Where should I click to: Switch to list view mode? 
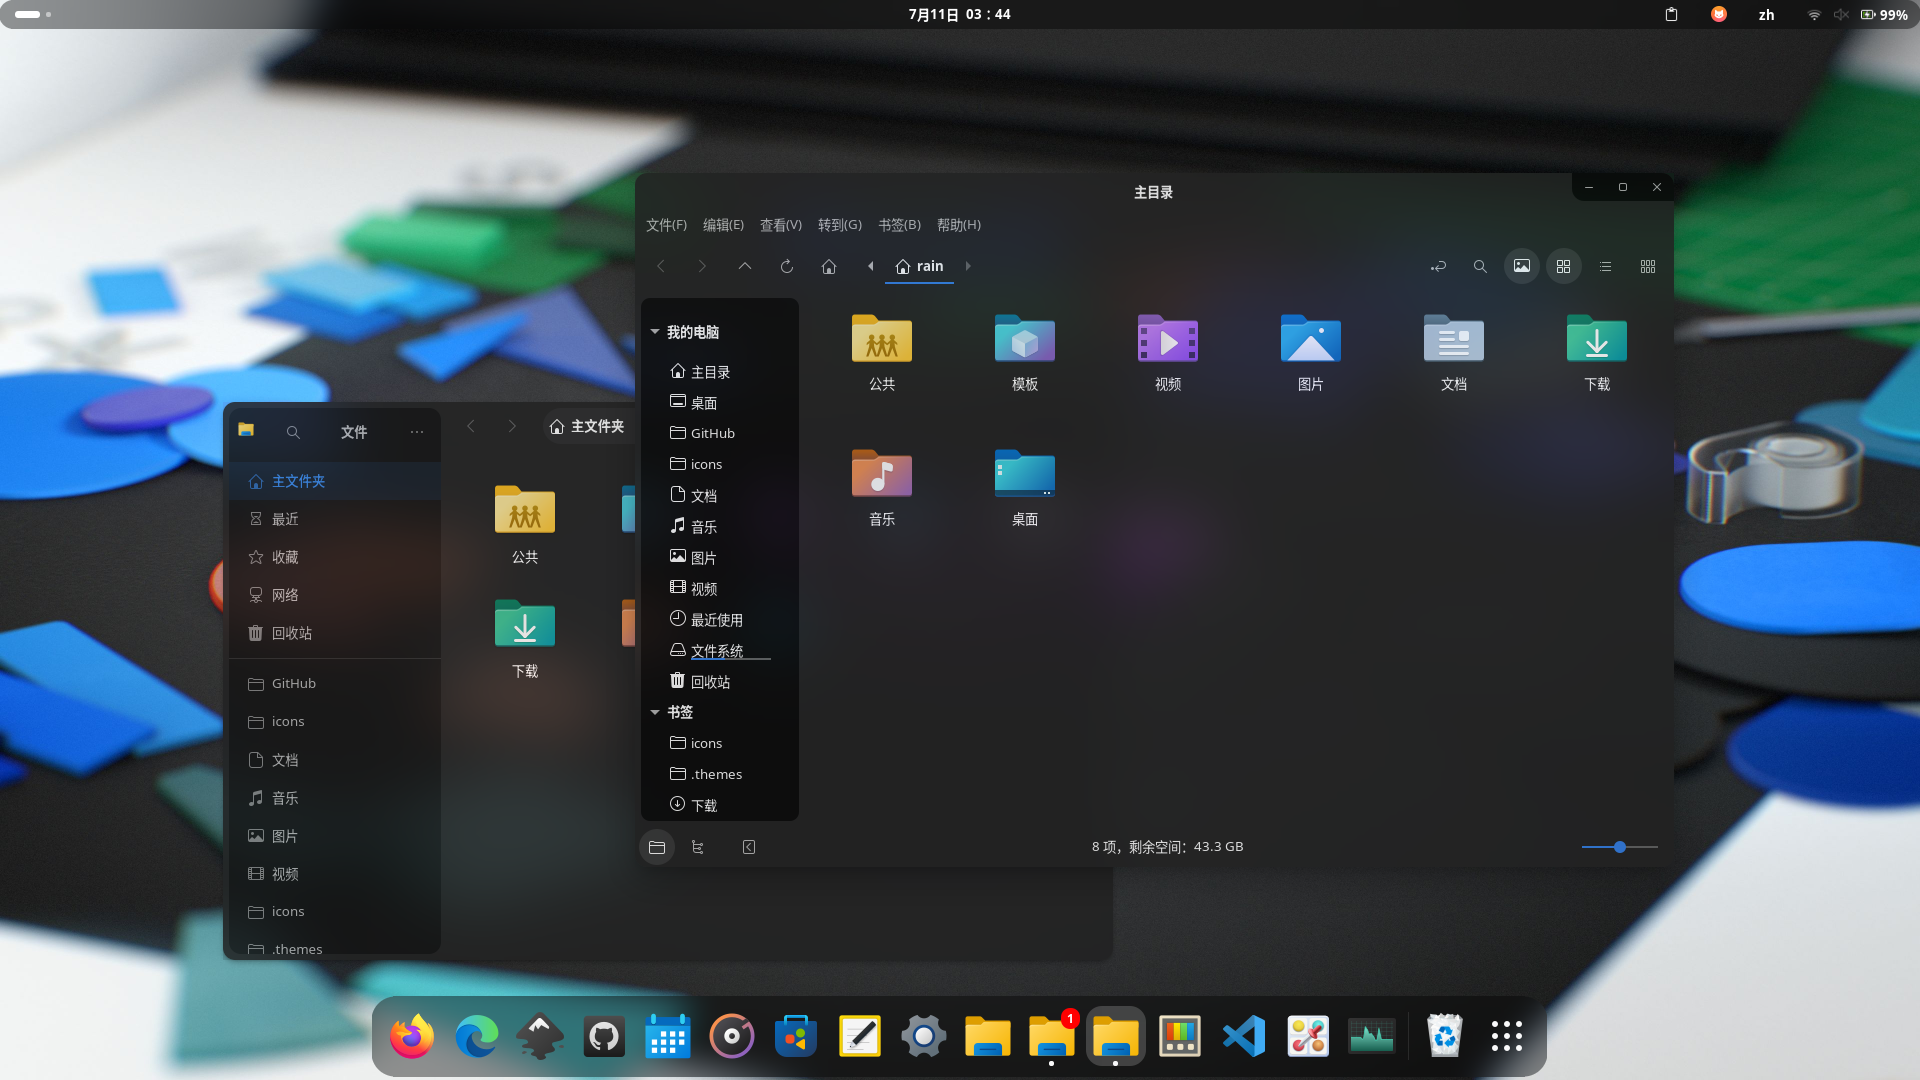tap(1605, 266)
